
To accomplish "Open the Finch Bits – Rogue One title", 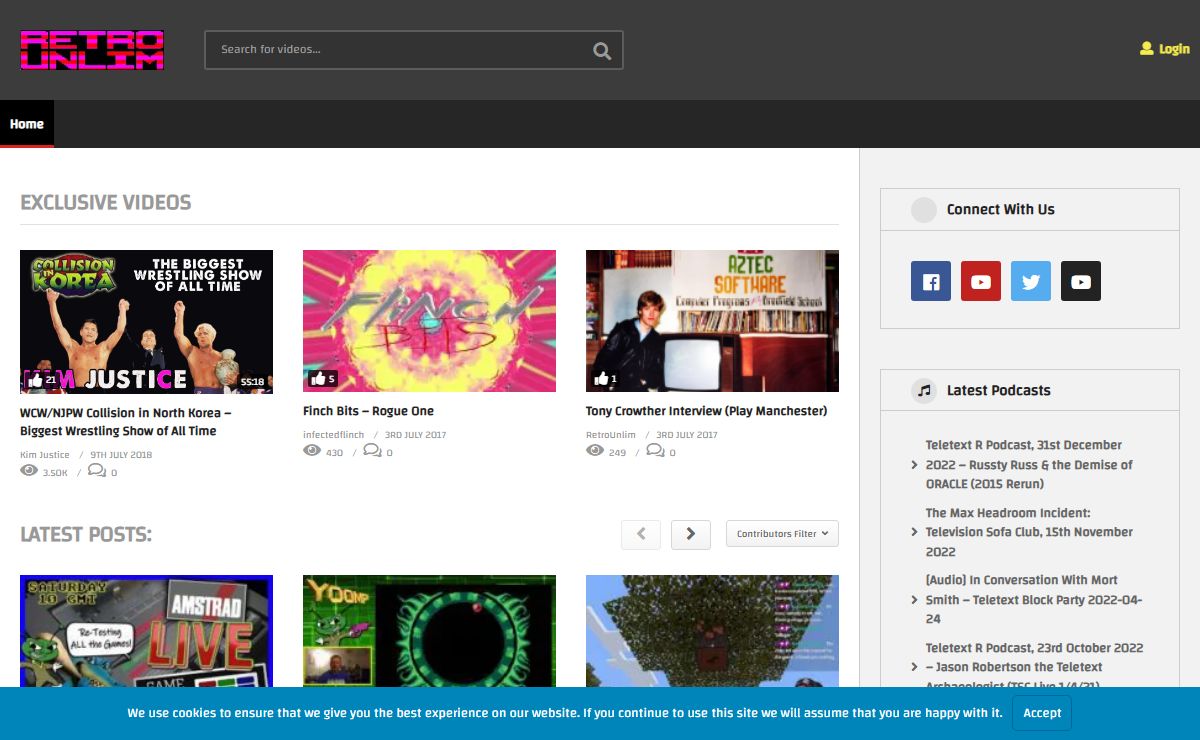I will click(x=368, y=411).
